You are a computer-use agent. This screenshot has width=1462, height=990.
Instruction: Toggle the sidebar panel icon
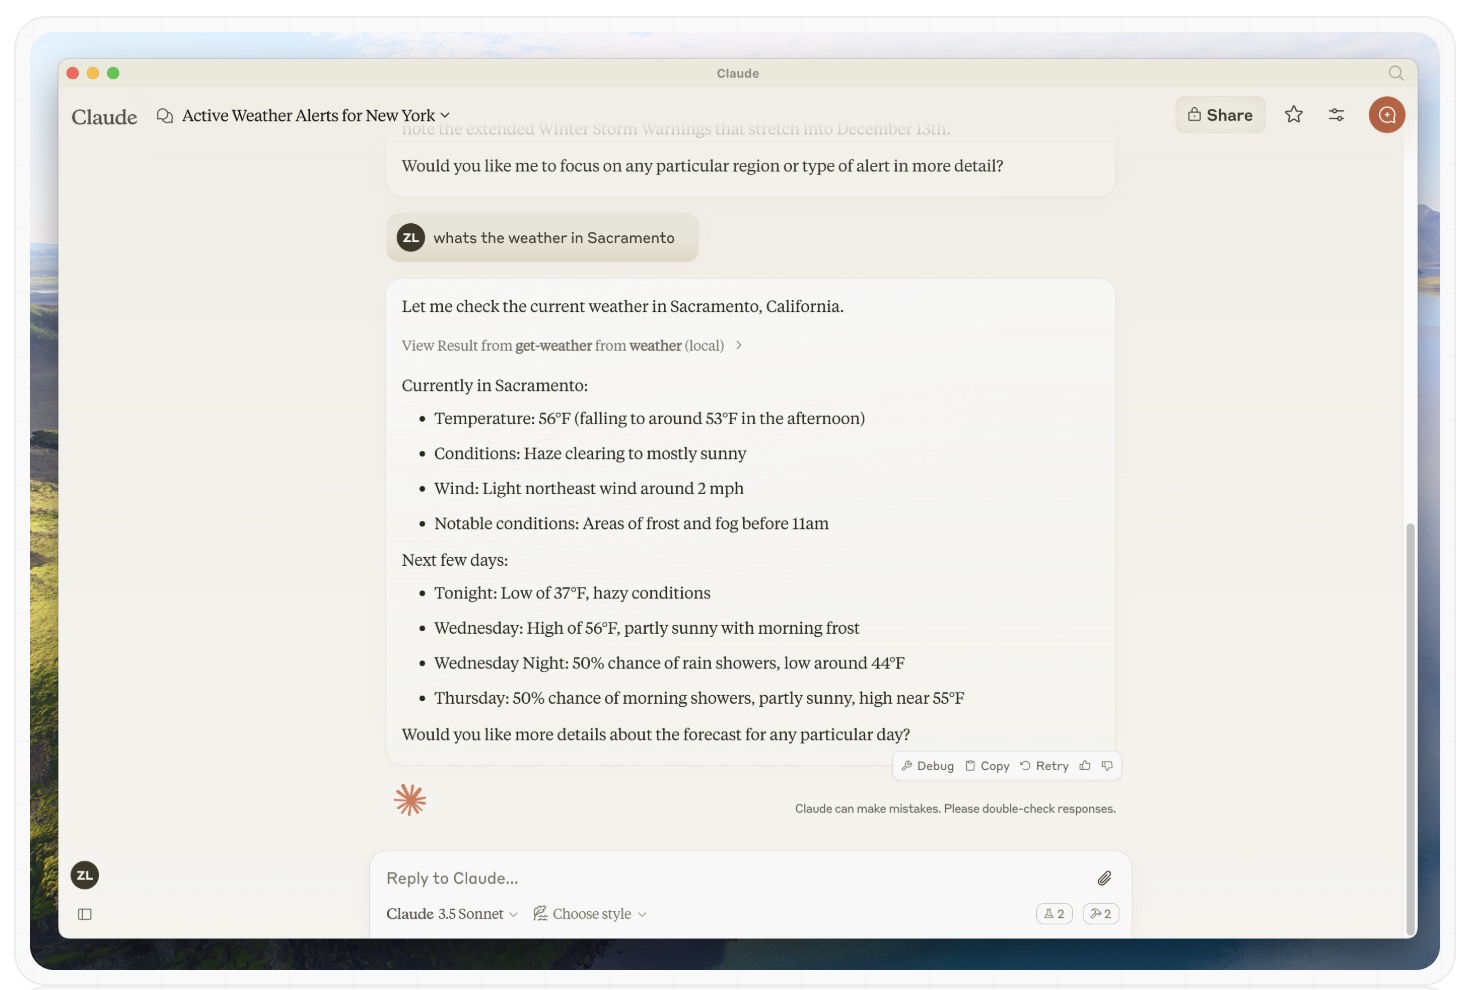(x=85, y=914)
